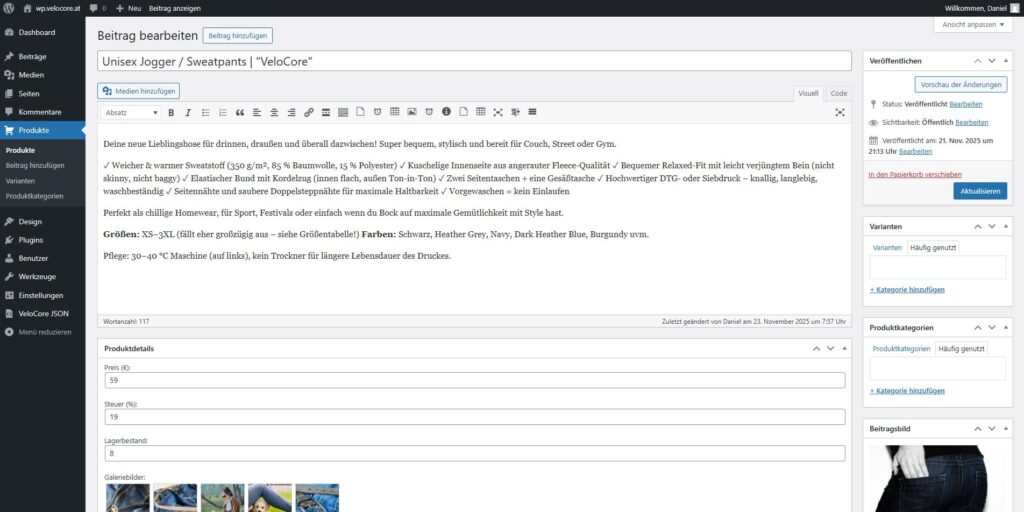The width and height of the screenshot is (1024, 512).
Task: Switch to the Code editor tab
Action: tap(838, 93)
